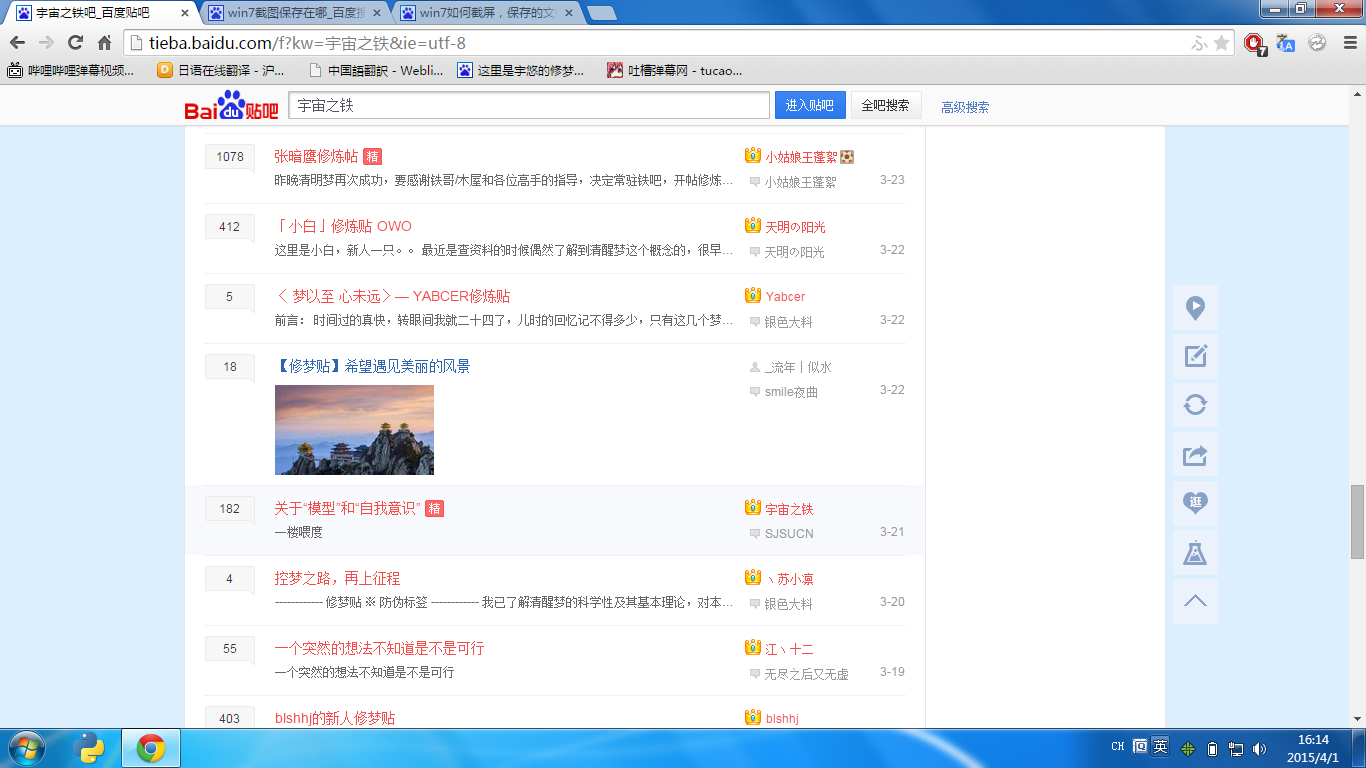
Task: Open the 「小白」修炼帖 OWO thread
Action: tap(343, 227)
